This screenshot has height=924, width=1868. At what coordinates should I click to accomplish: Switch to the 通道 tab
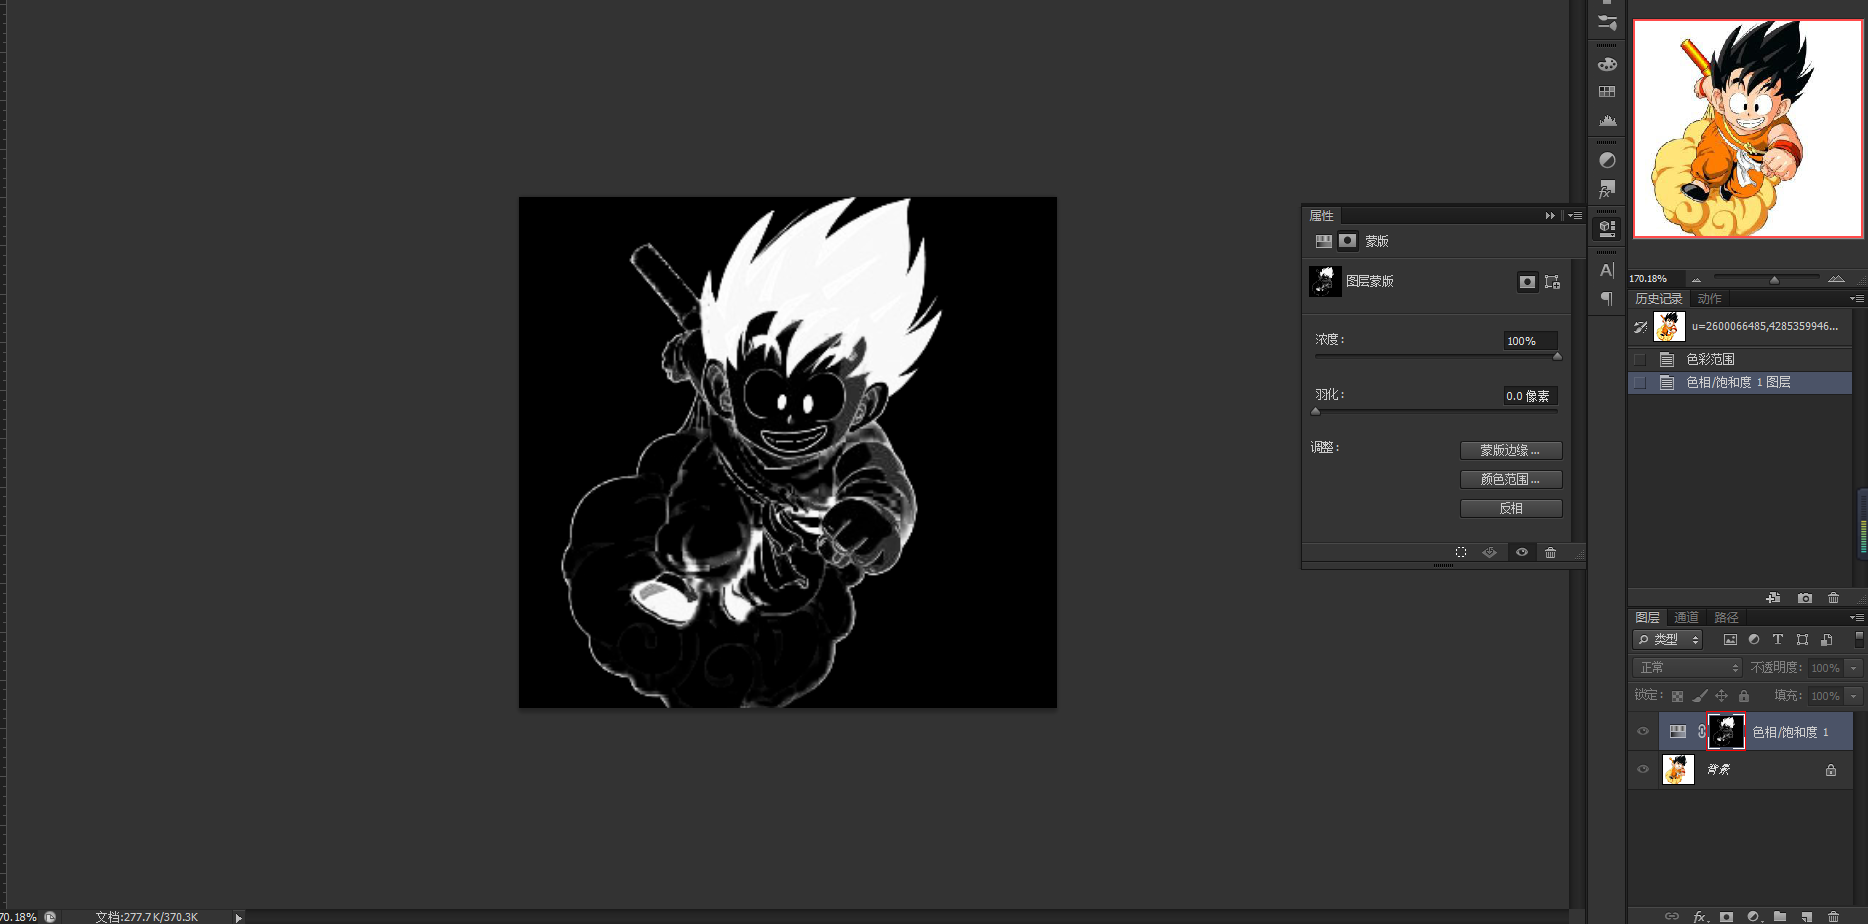point(1686,618)
